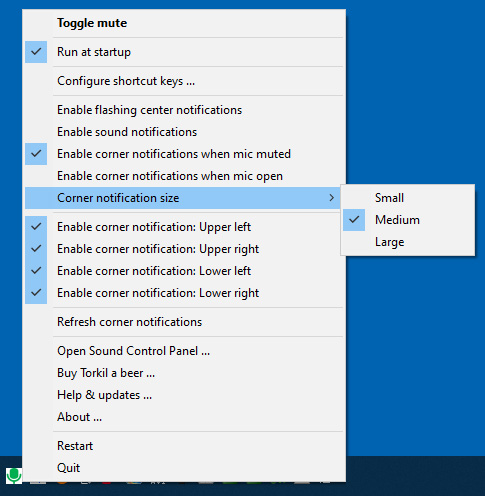Enable flashing center notifications

point(184,110)
